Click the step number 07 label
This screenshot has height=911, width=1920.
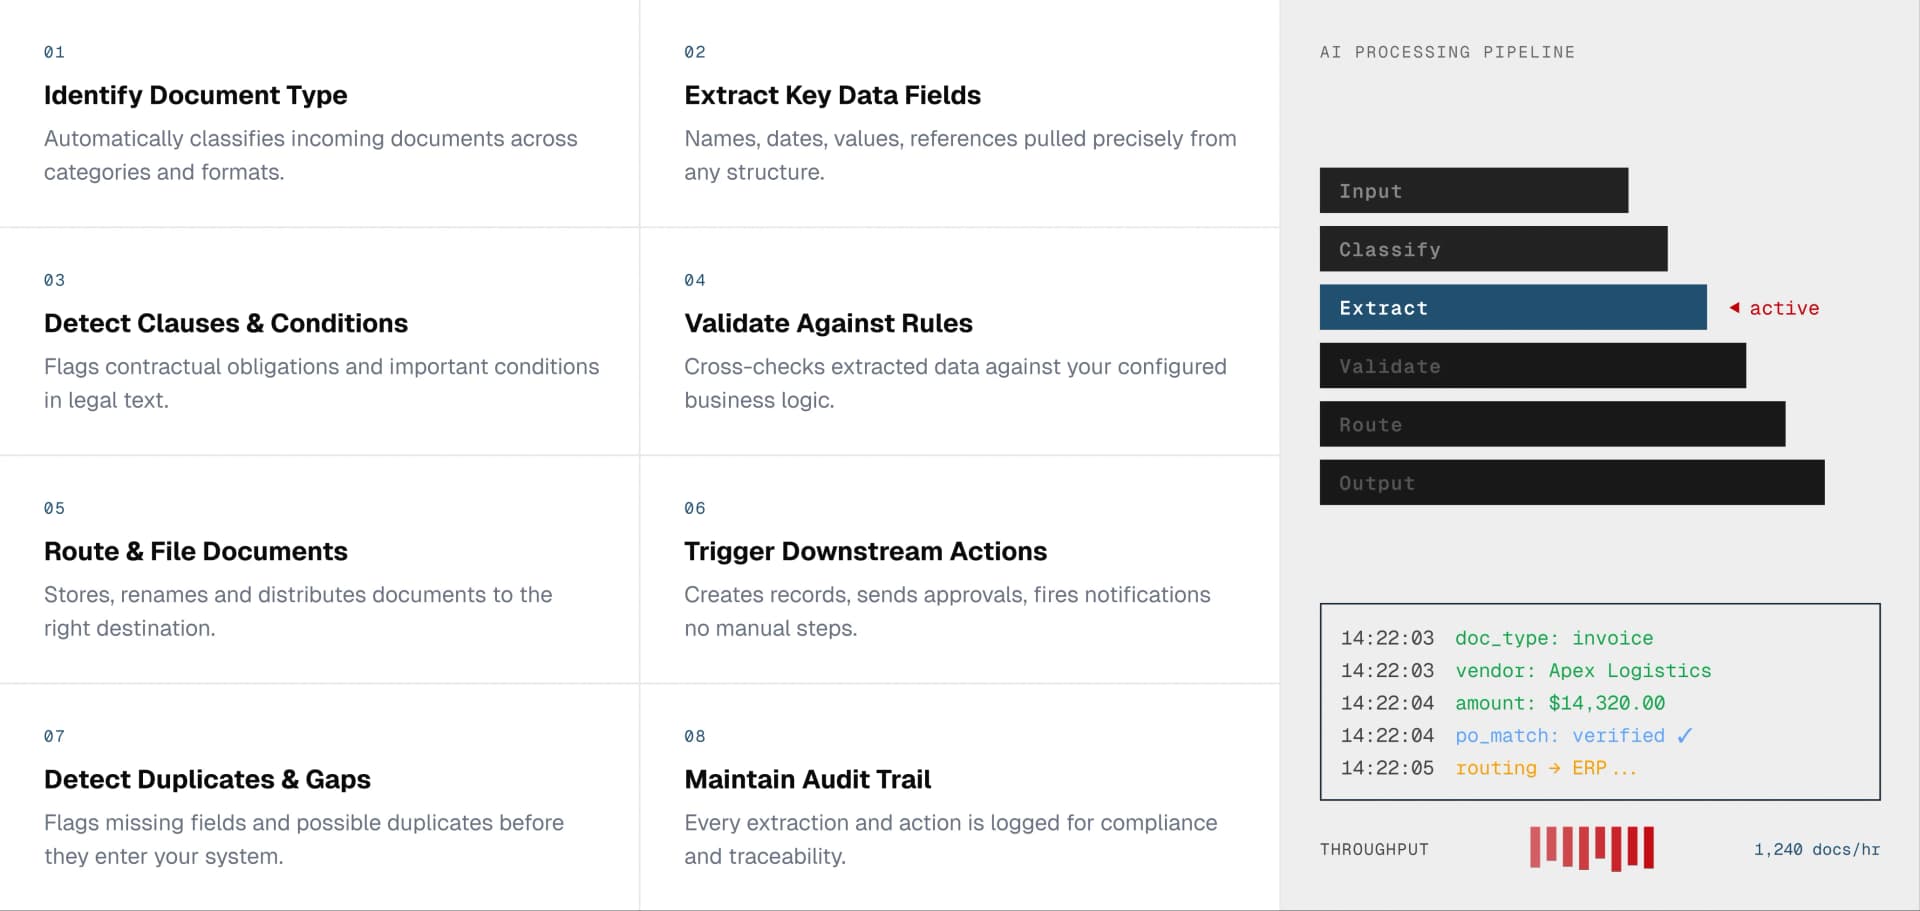click(54, 736)
